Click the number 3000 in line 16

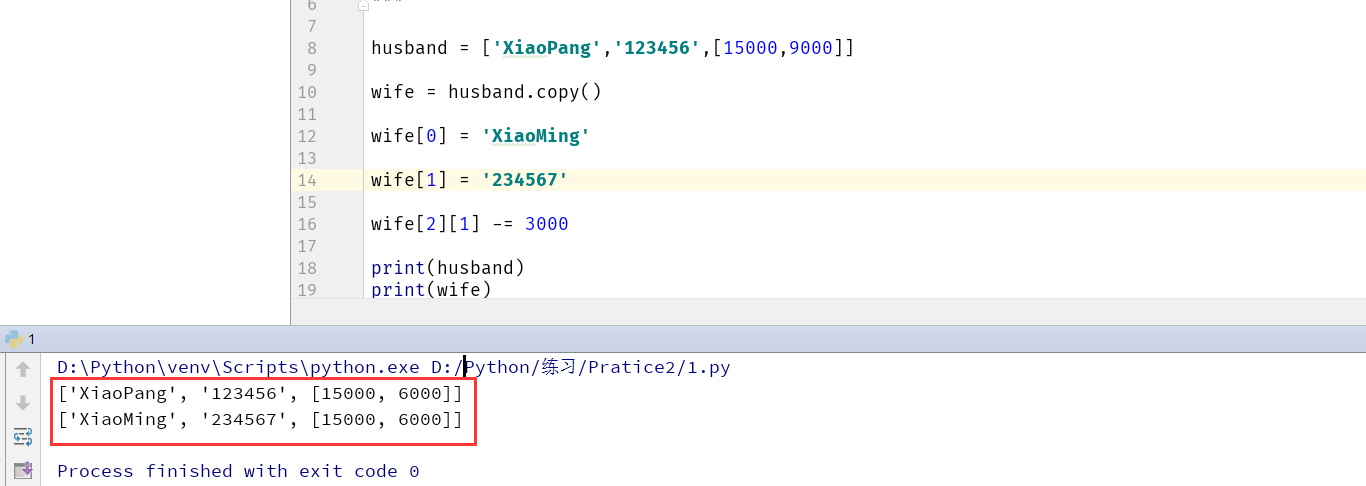tap(547, 224)
